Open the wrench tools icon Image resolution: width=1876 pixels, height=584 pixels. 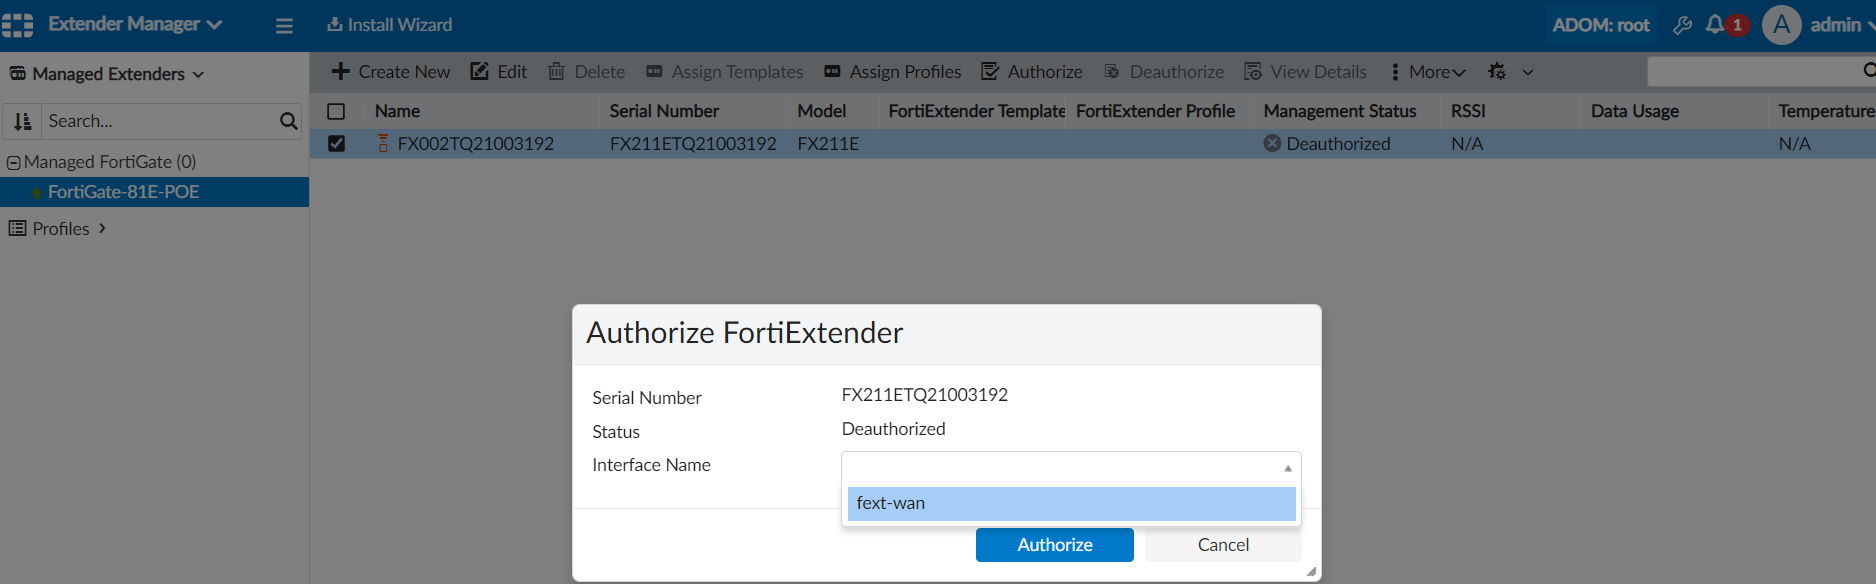coord(1683,25)
